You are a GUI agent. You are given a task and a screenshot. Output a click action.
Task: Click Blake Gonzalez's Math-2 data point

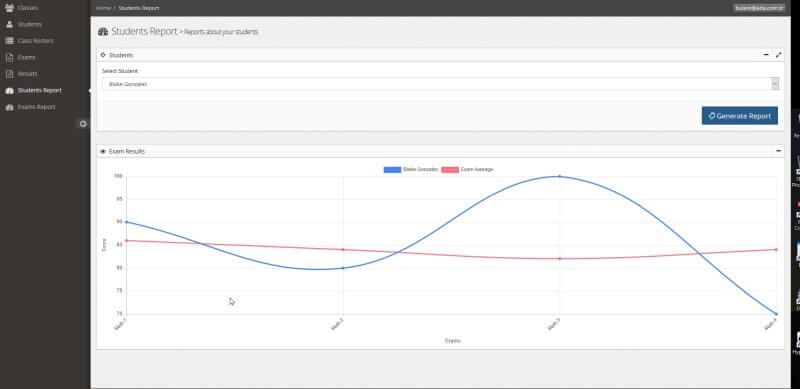343,268
